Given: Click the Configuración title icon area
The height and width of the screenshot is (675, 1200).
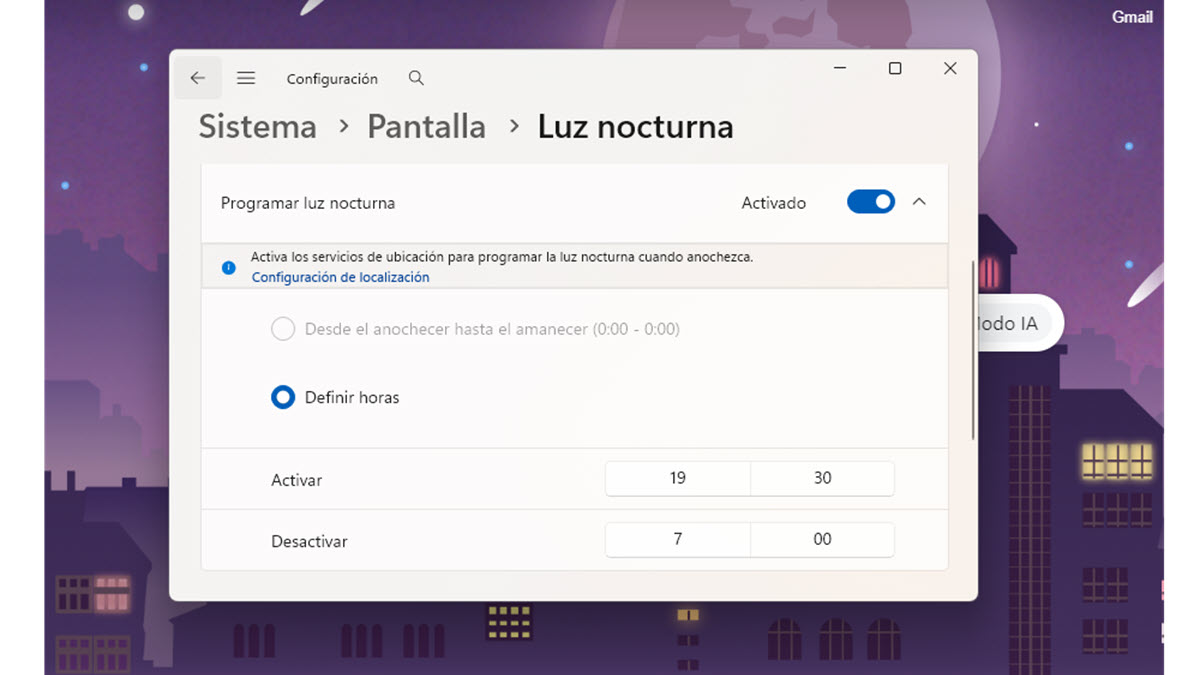Looking at the screenshot, I should click(332, 78).
